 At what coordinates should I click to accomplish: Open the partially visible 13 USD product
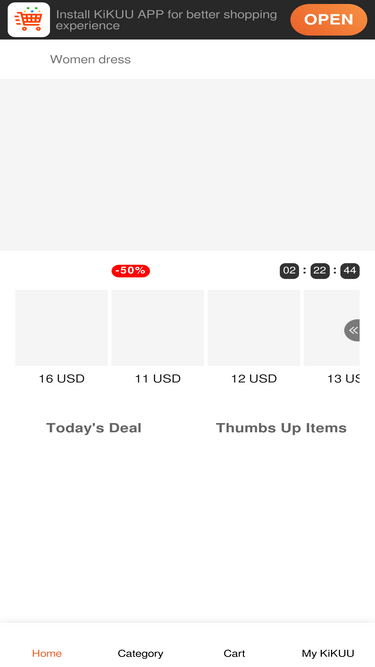point(332,328)
